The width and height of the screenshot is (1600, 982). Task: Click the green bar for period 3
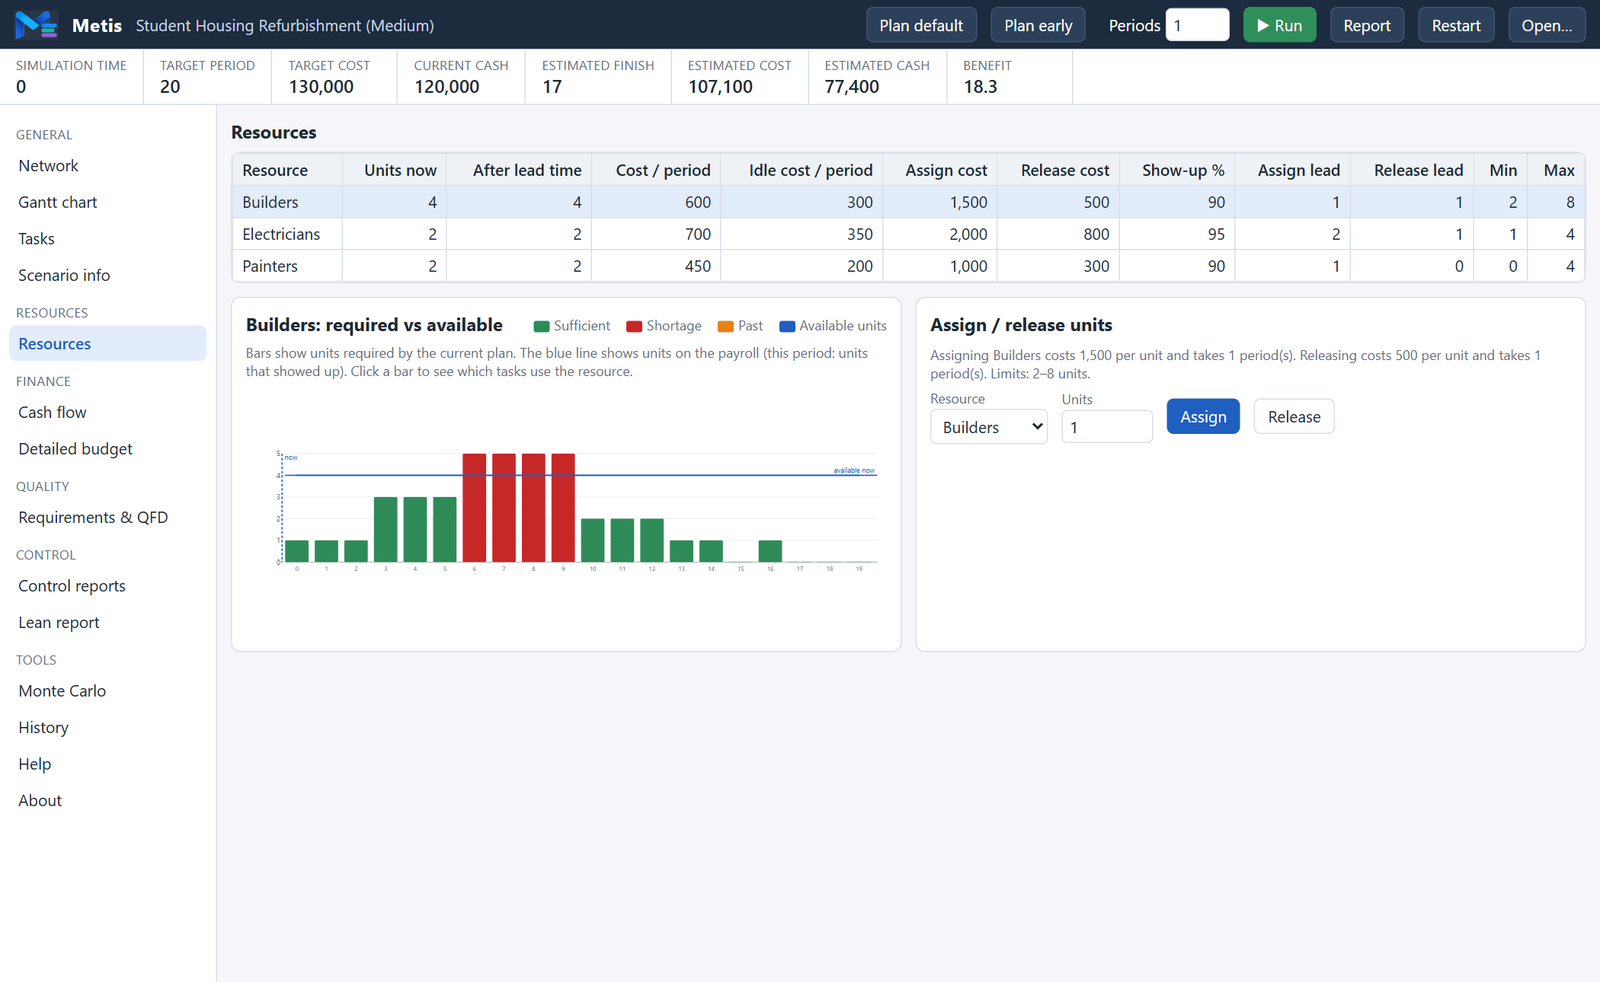[385, 530]
